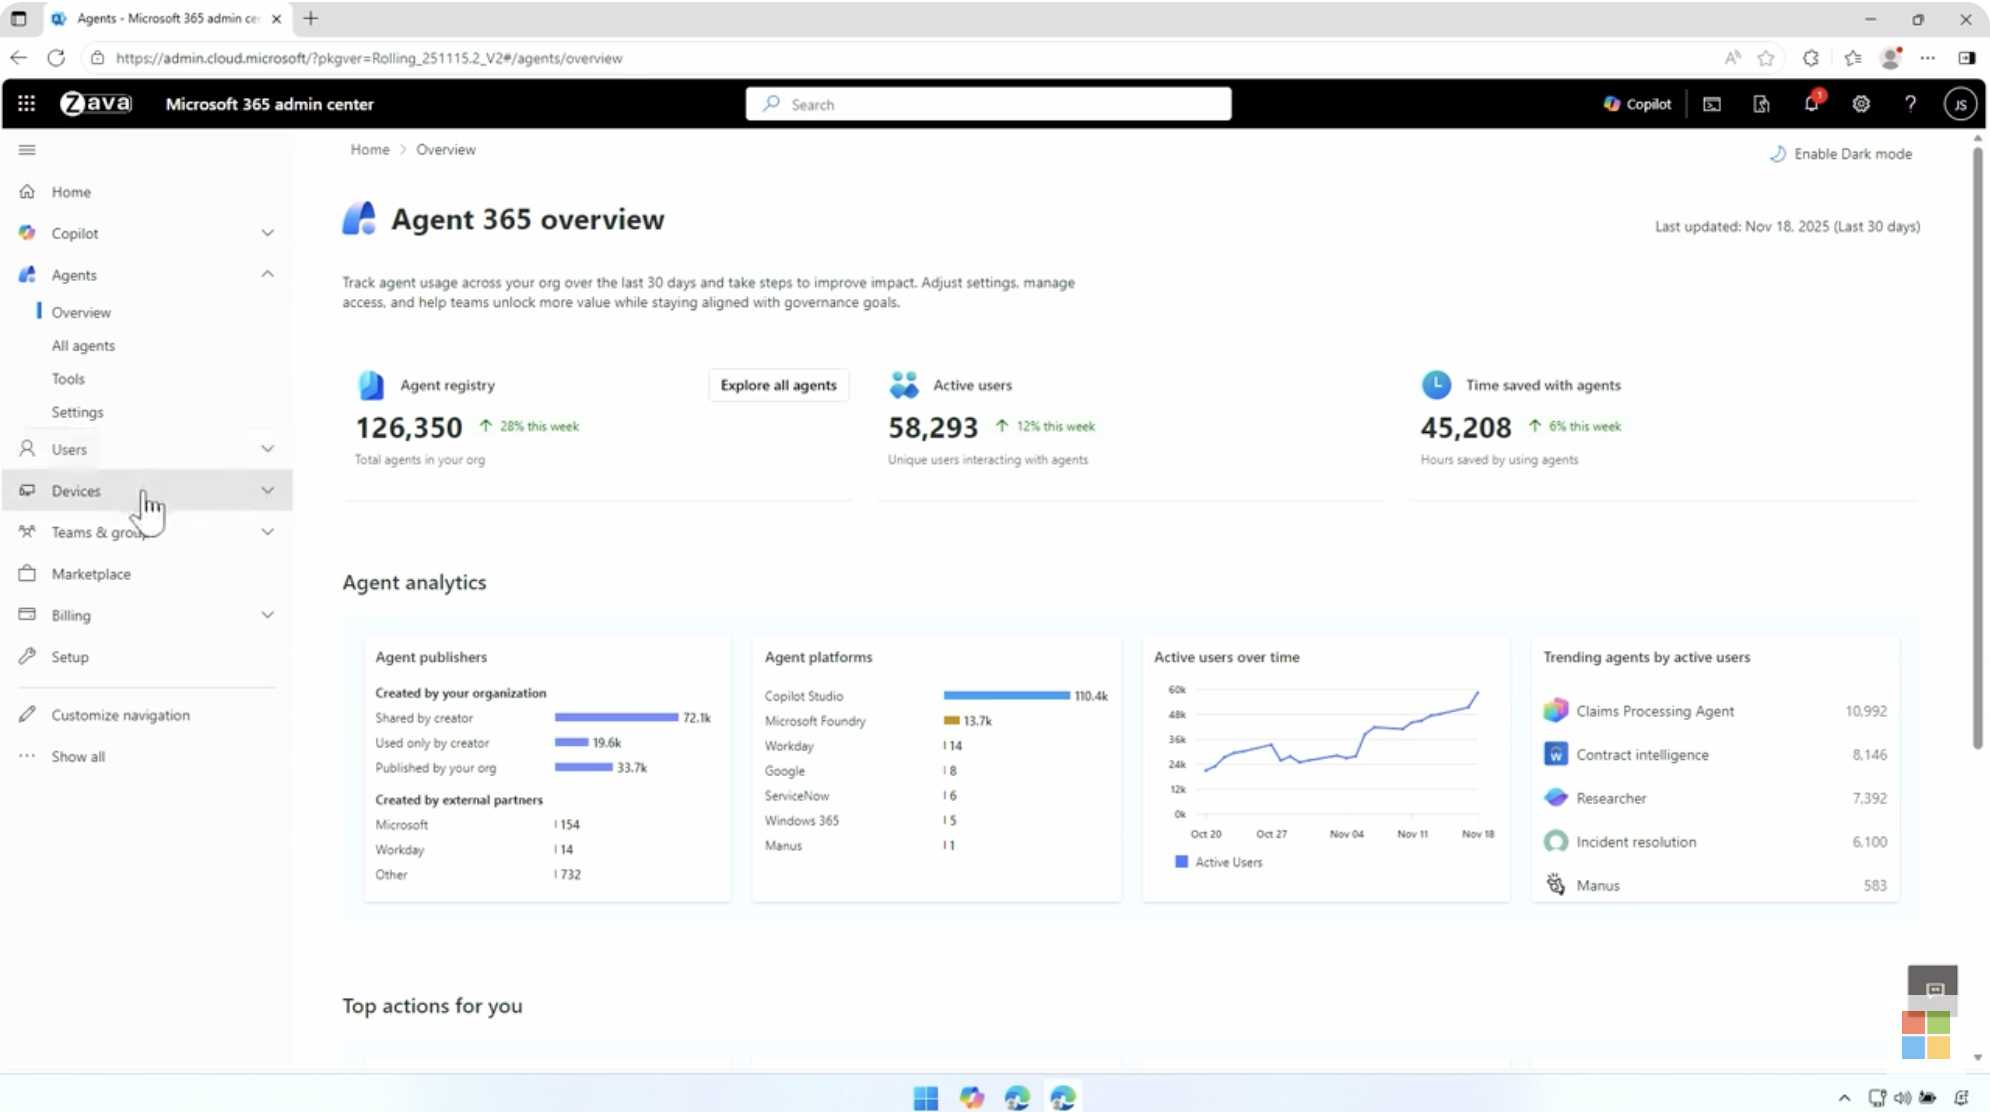
Task: Open the Help question mark icon
Action: tap(1910, 103)
